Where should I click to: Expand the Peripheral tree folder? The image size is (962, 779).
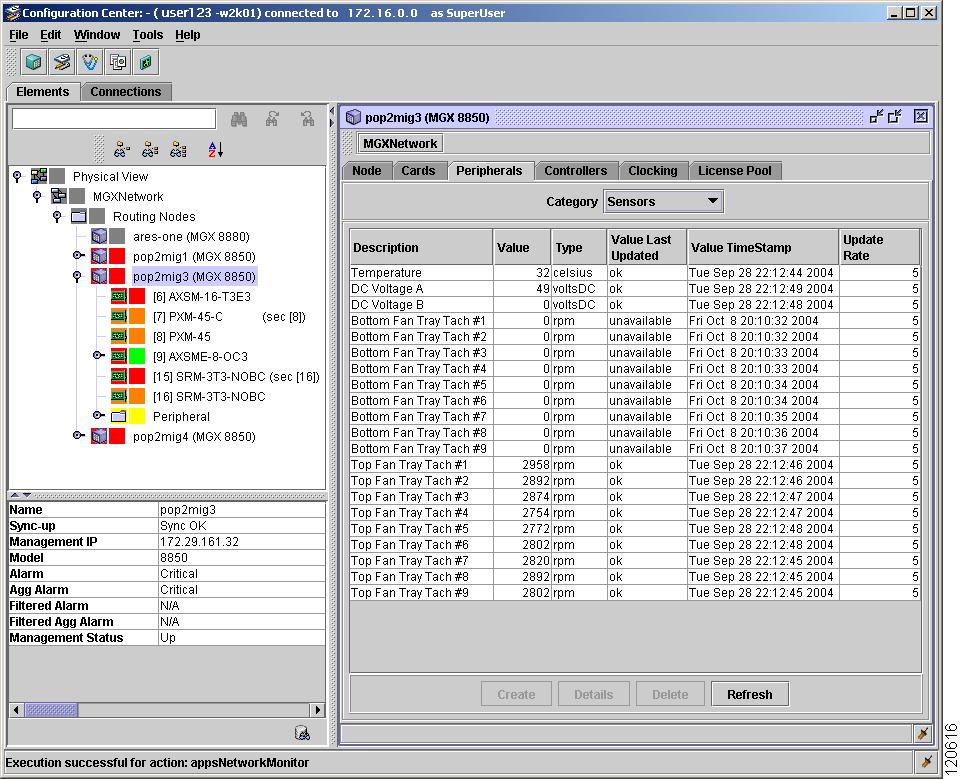(98, 416)
